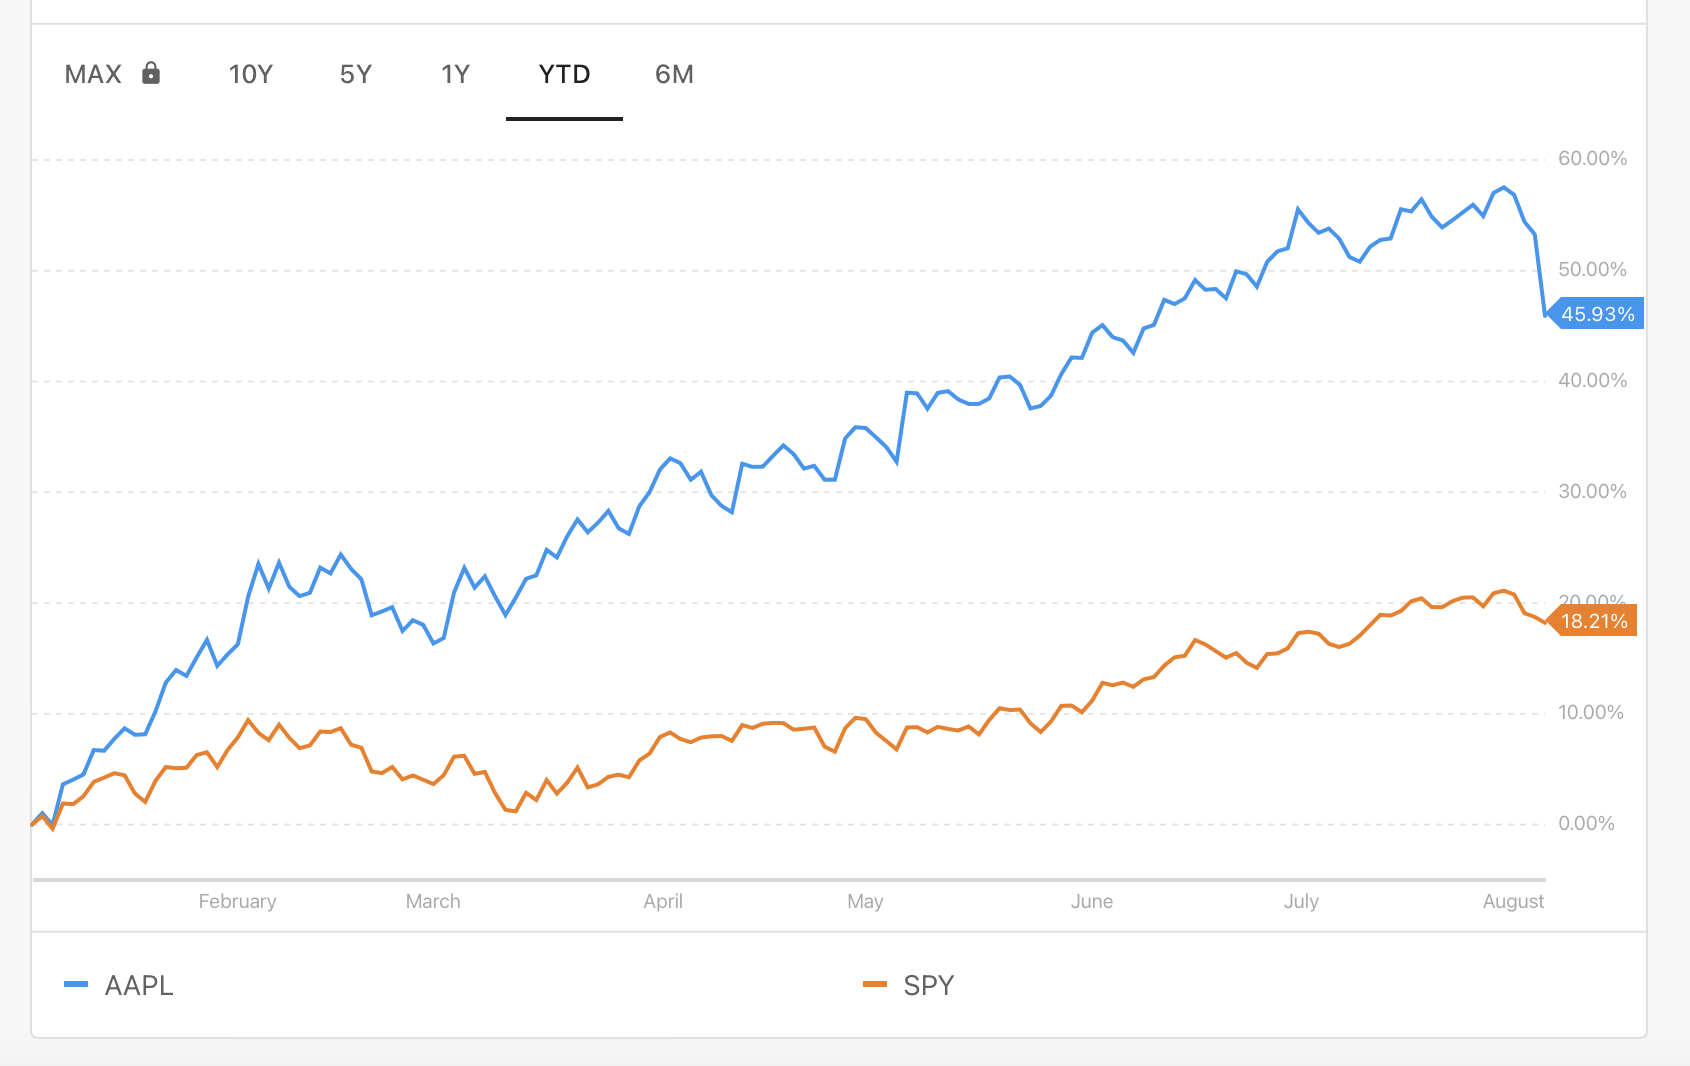Select the June x-axis label
The width and height of the screenshot is (1690, 1066).
pyautogui.click(x=1091, y=901)
